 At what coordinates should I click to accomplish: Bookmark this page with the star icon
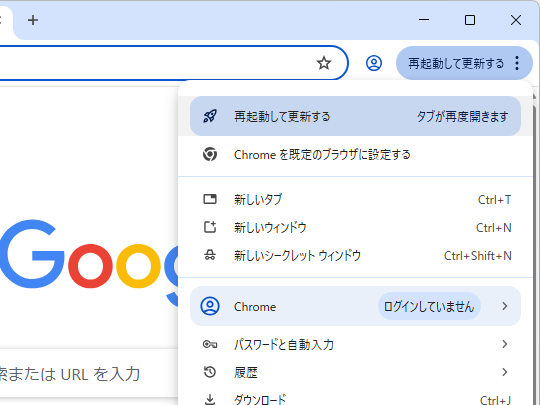tap(324, 63)
